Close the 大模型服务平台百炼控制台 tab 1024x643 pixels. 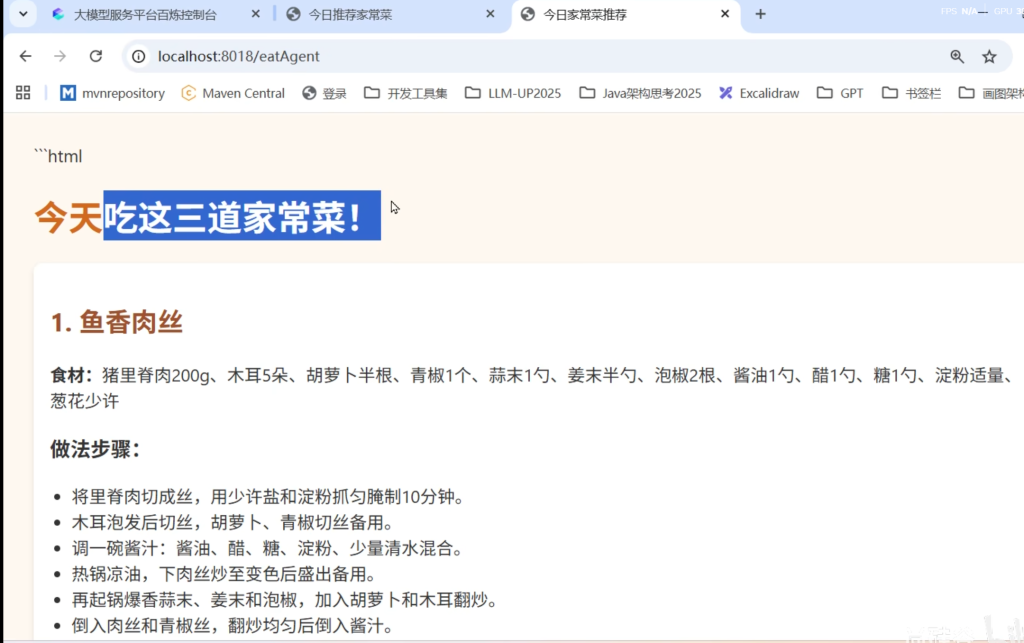click(257, 14)
